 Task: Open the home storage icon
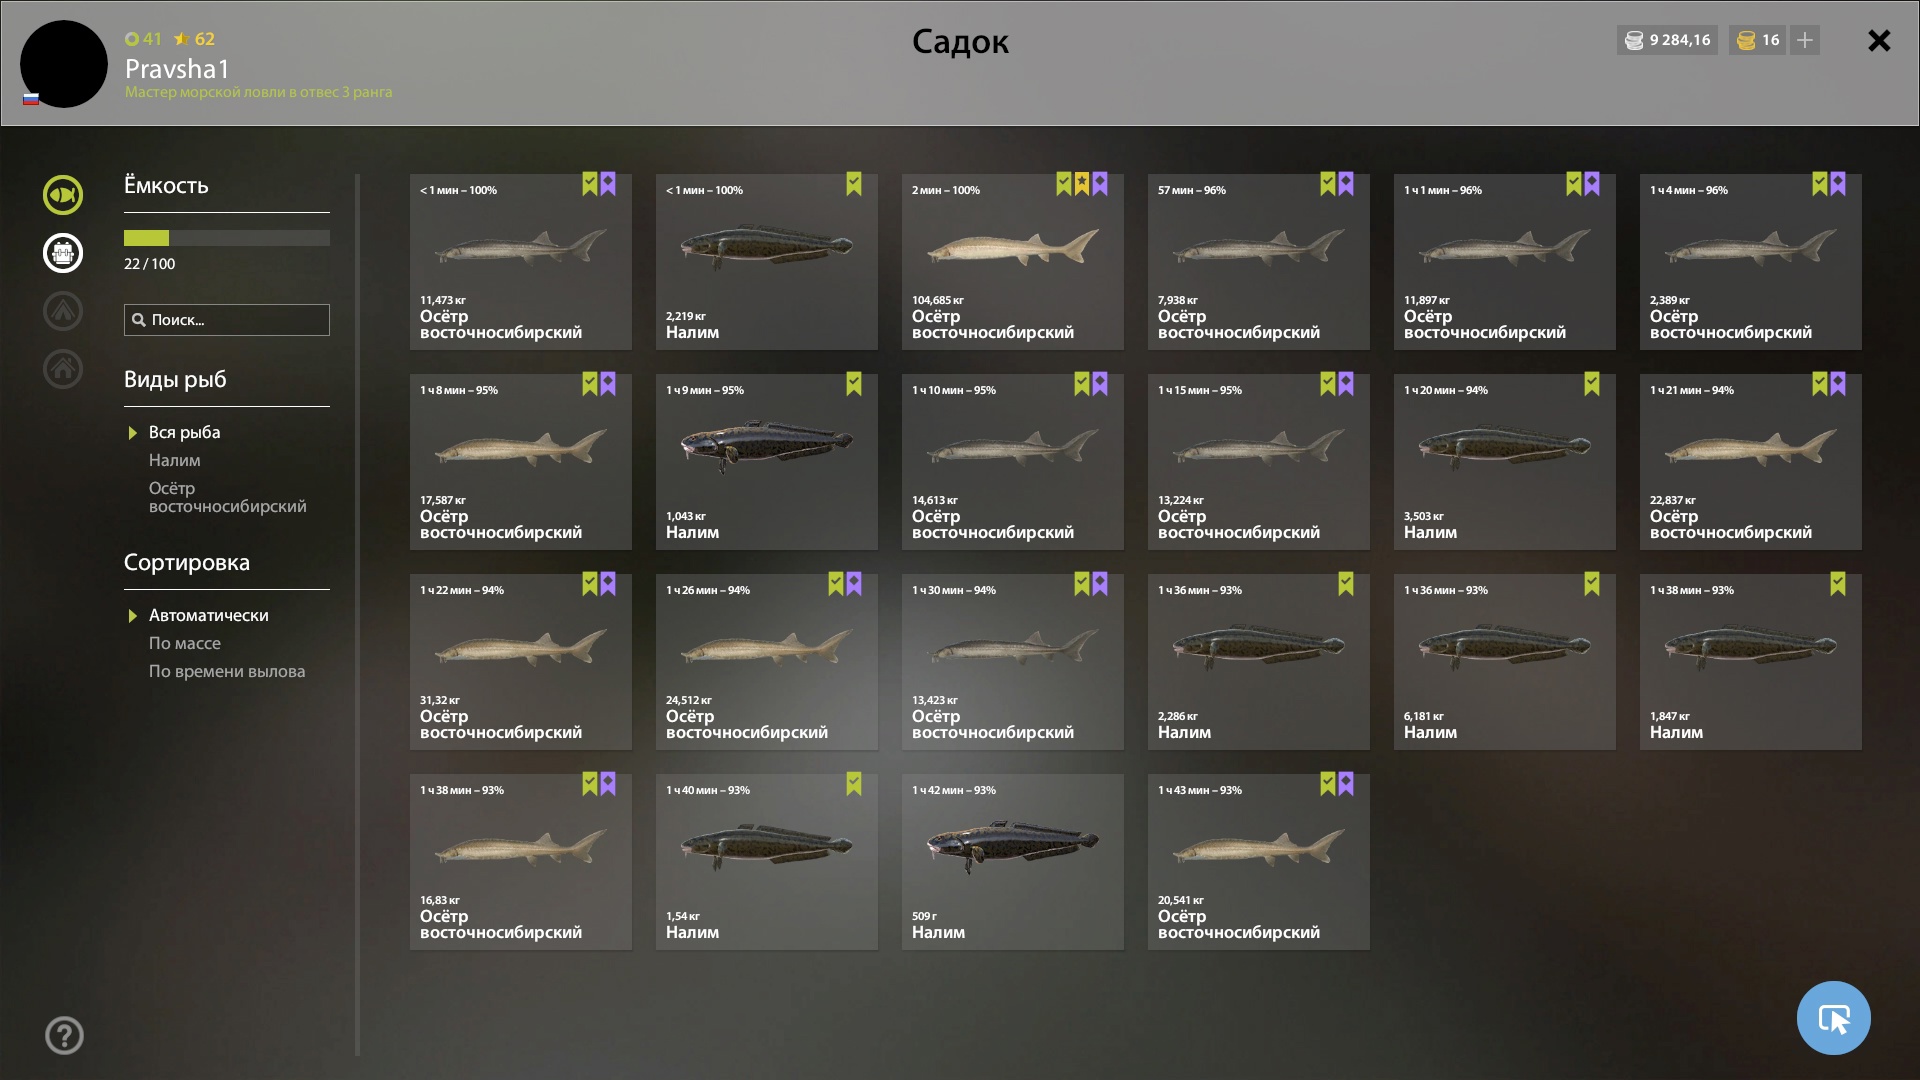click(x=63, y=369)
